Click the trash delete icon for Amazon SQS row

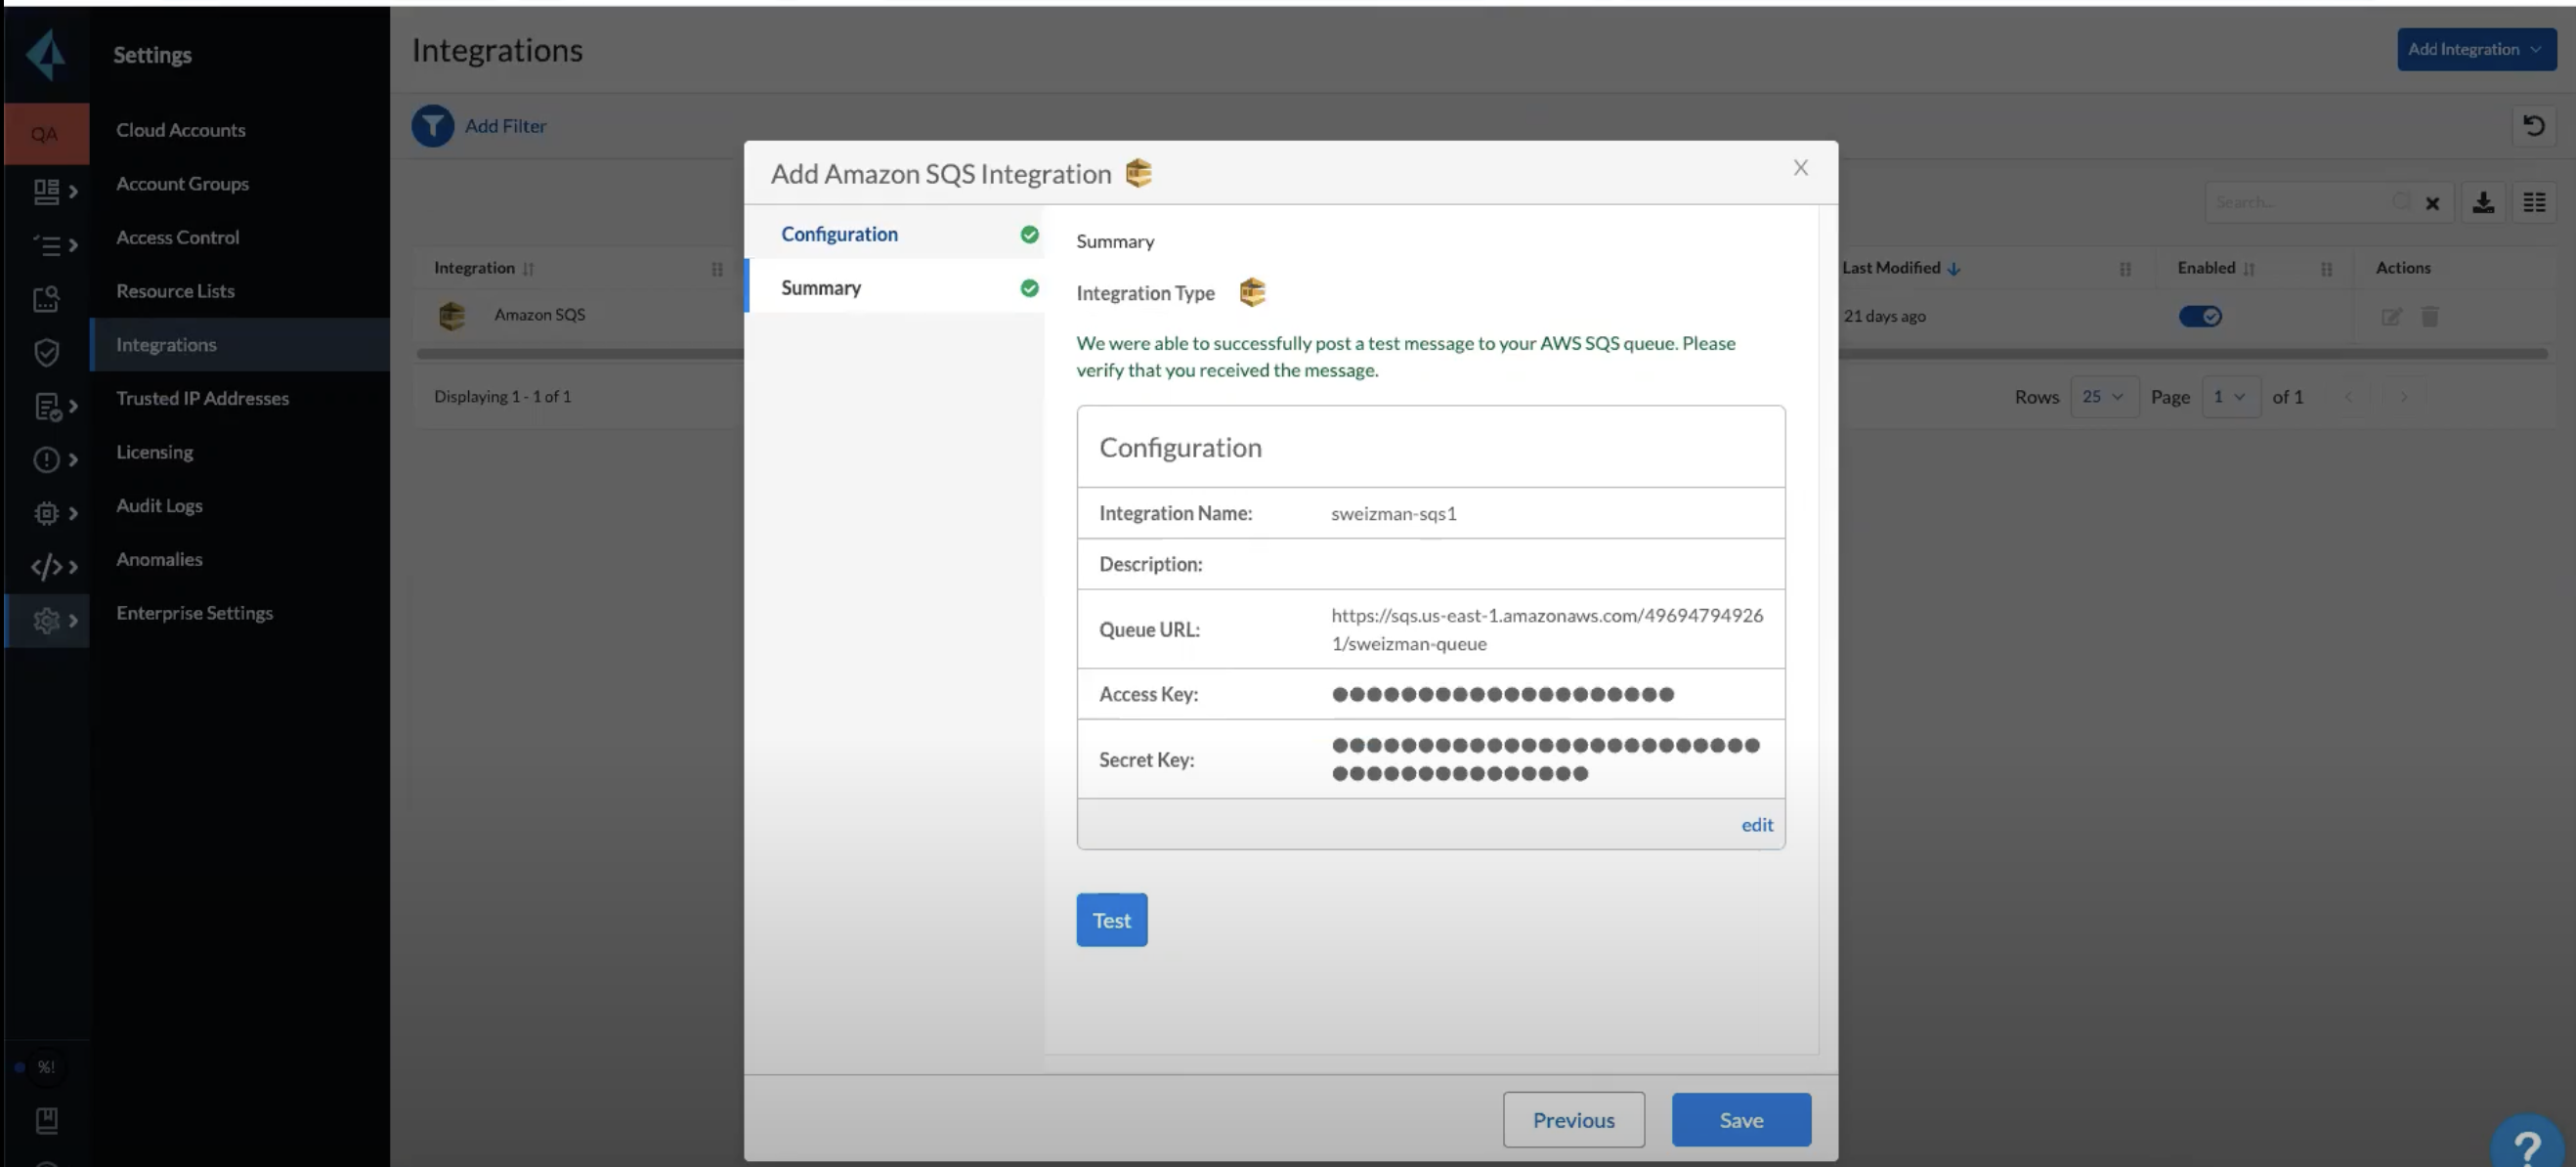point(2429,317)
